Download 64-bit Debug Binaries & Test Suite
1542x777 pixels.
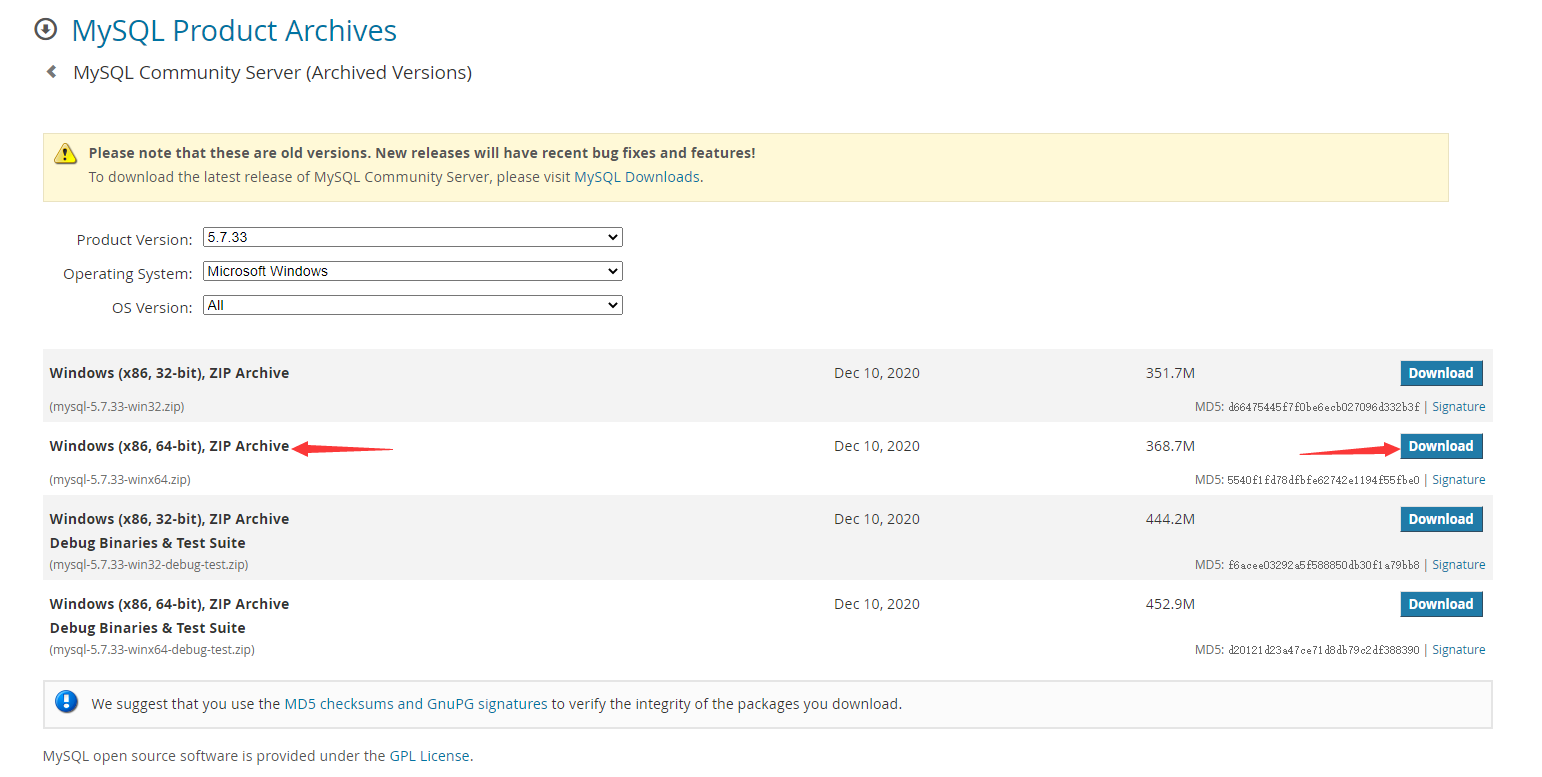click(1441, 604)
